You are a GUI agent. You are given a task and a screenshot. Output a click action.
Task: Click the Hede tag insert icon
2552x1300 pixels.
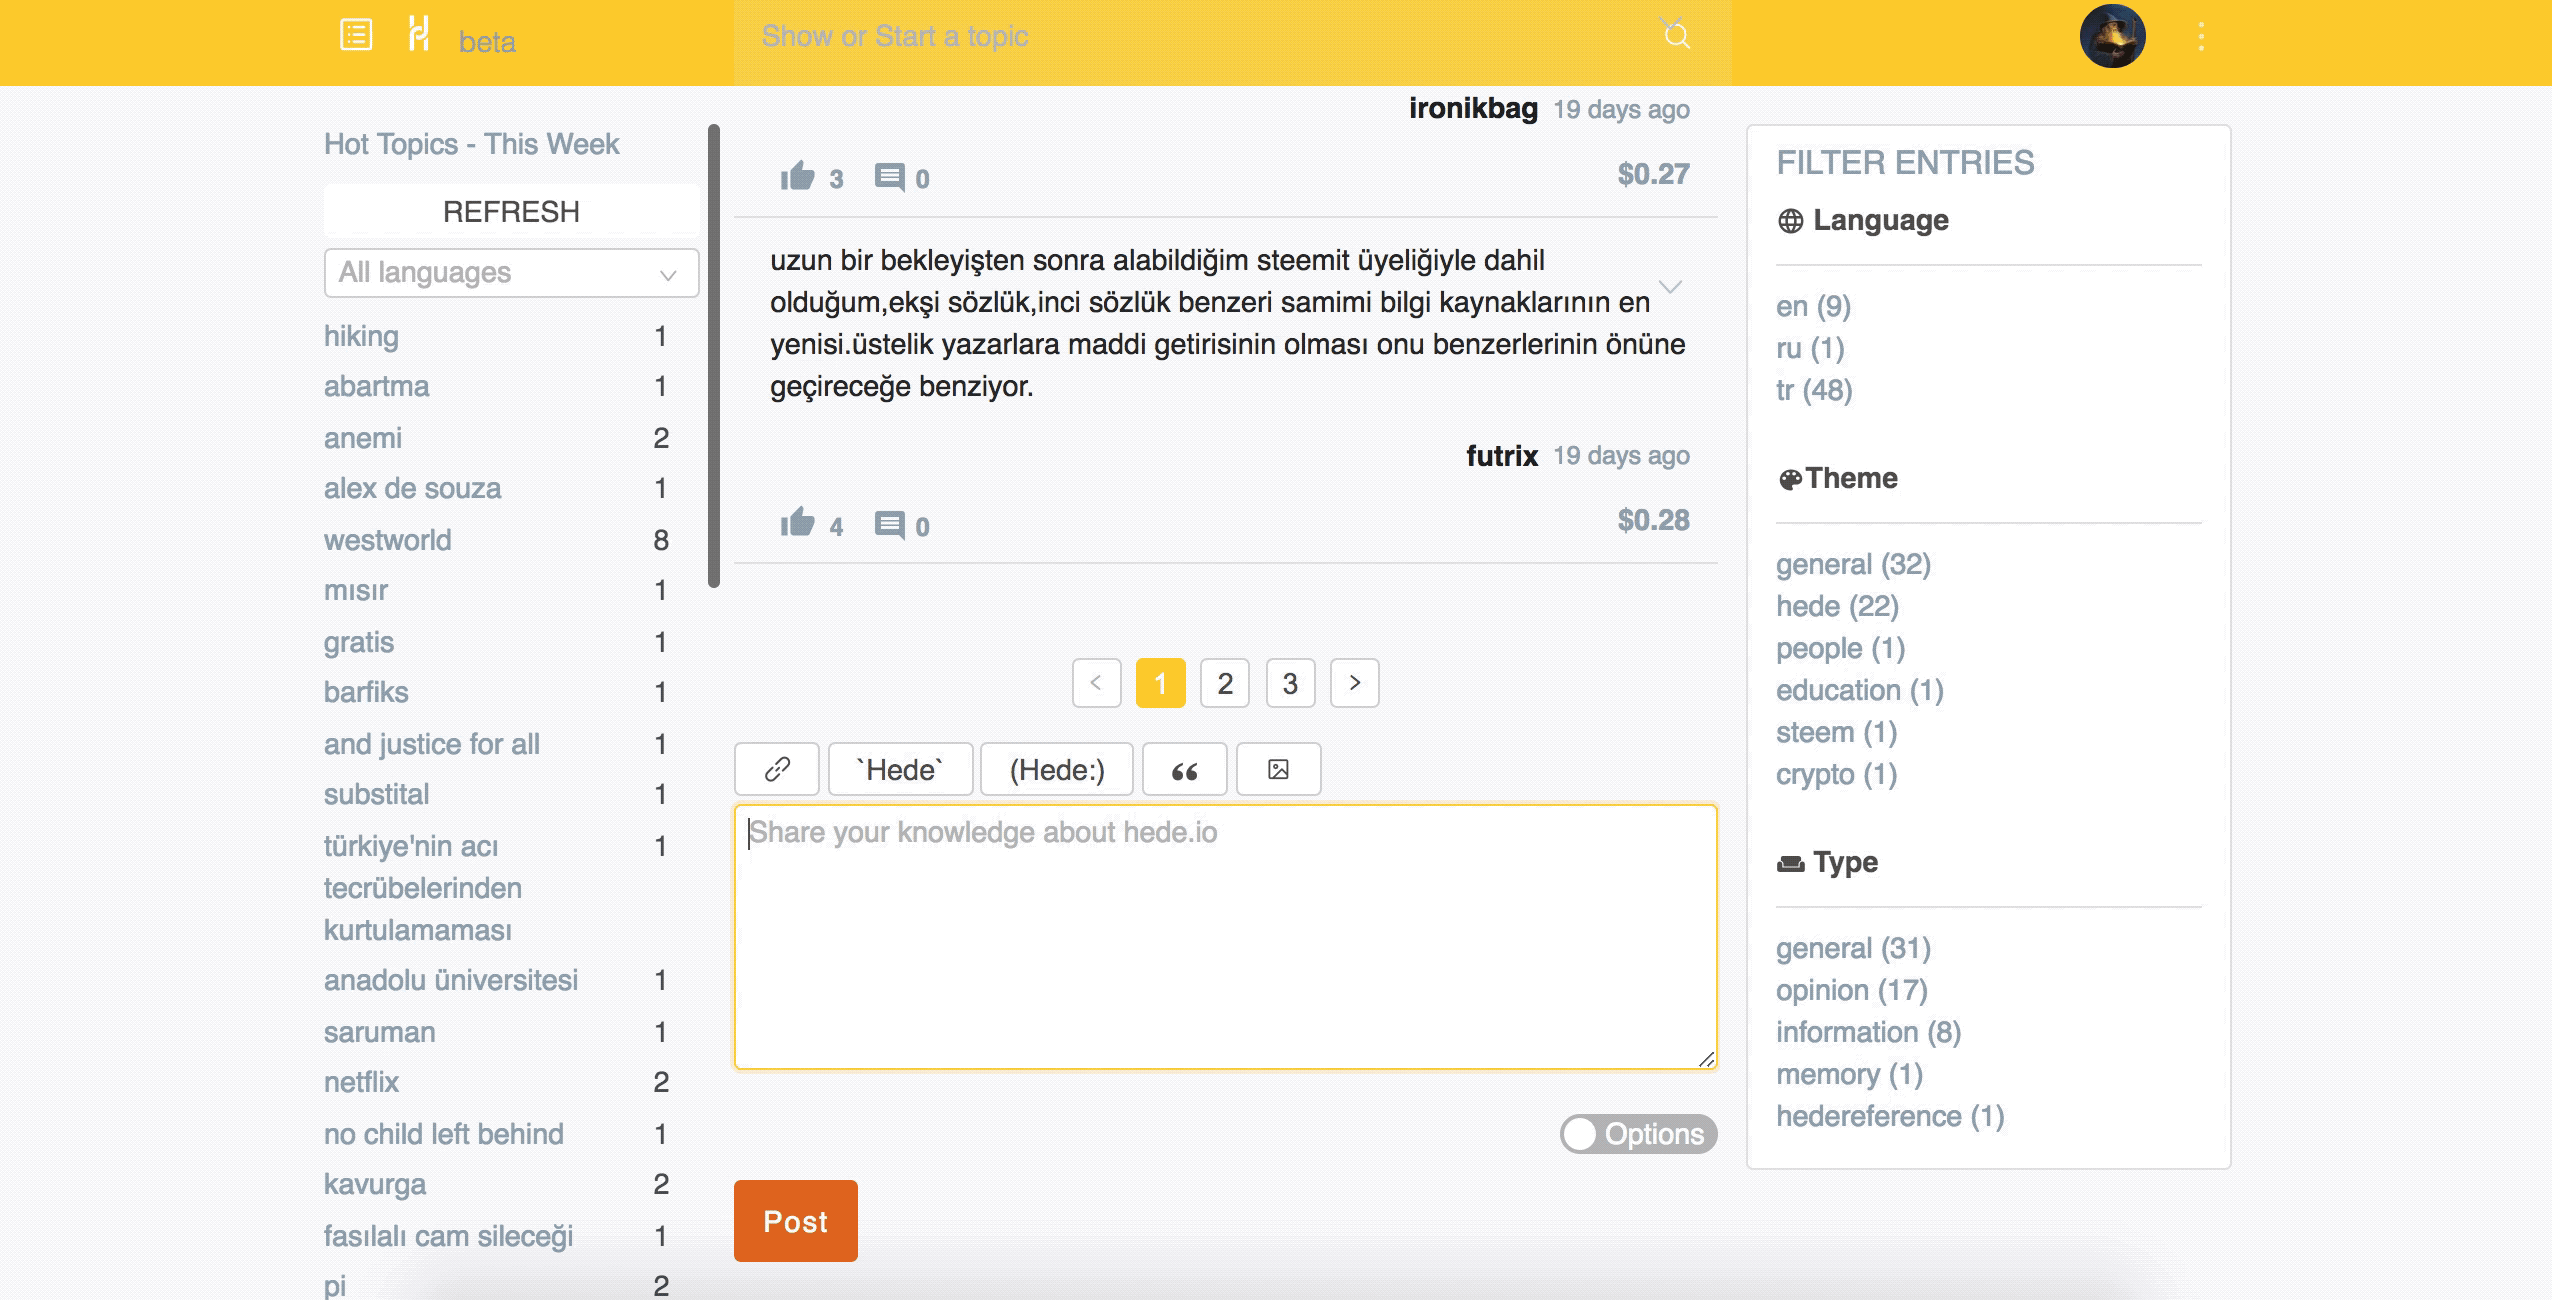[x=900, y=769]
